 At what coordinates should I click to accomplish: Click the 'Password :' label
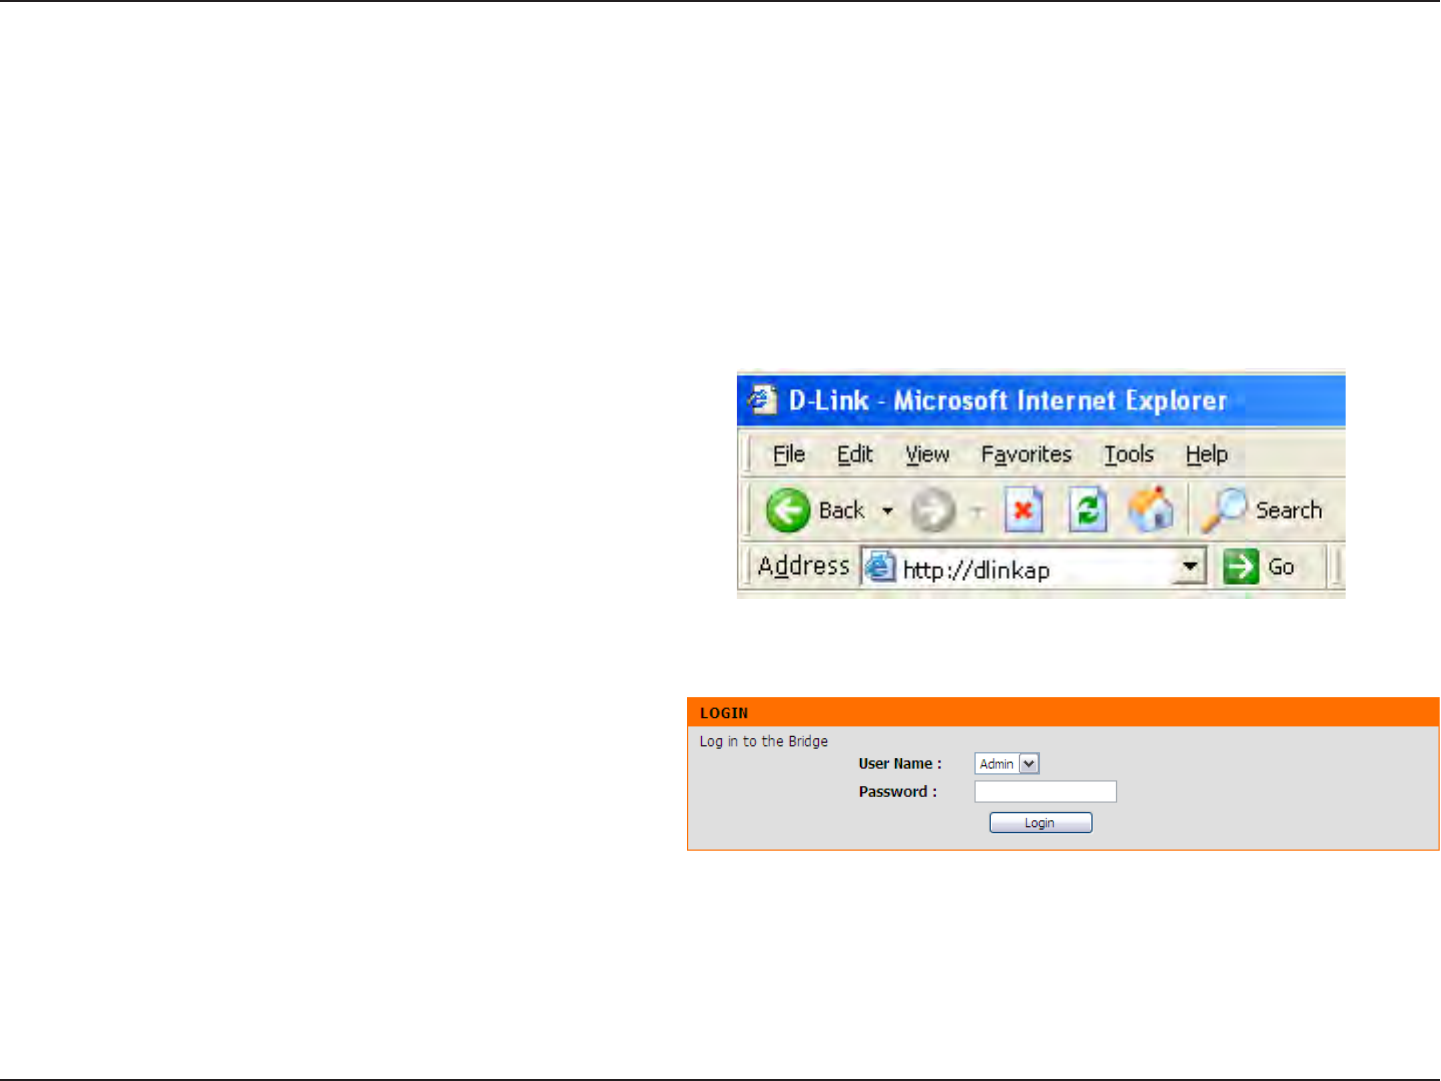tap(898, 792)
